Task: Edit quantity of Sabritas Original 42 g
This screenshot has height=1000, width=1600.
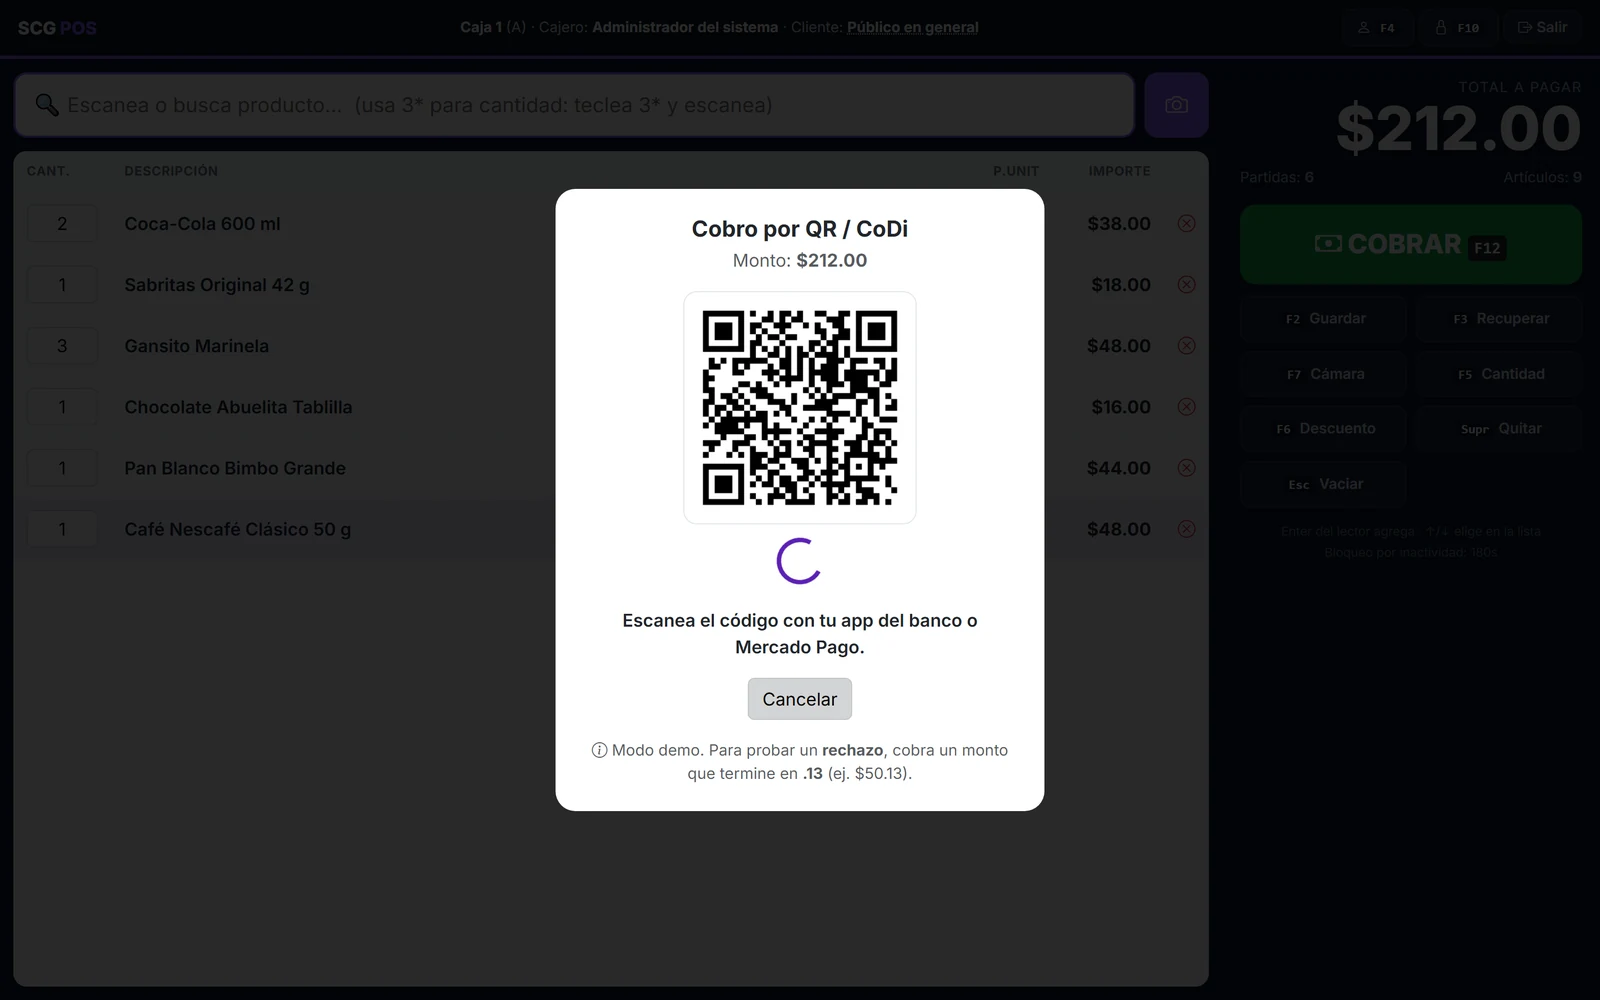Action: (x=62, y=285)
